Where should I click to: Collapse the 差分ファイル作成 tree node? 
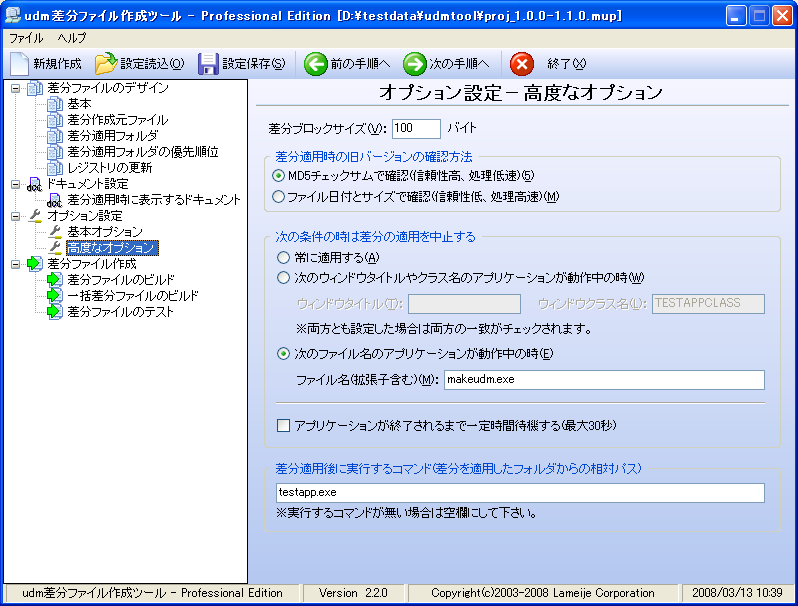tap(15, 264)
